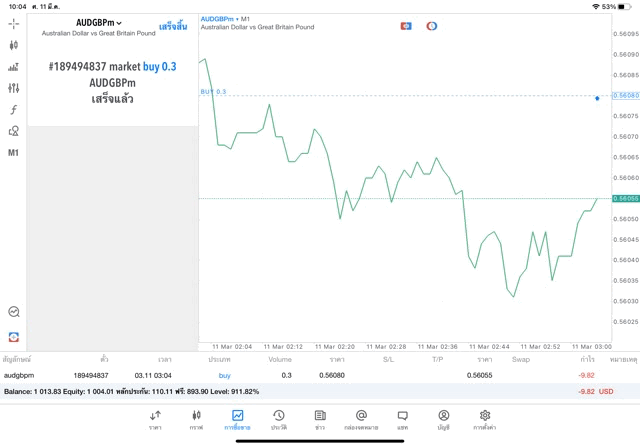The height and width of the screenshot is (447, 640).
Task: Switch to the ราคา (Quotes) tab
Action: (155, 419)
